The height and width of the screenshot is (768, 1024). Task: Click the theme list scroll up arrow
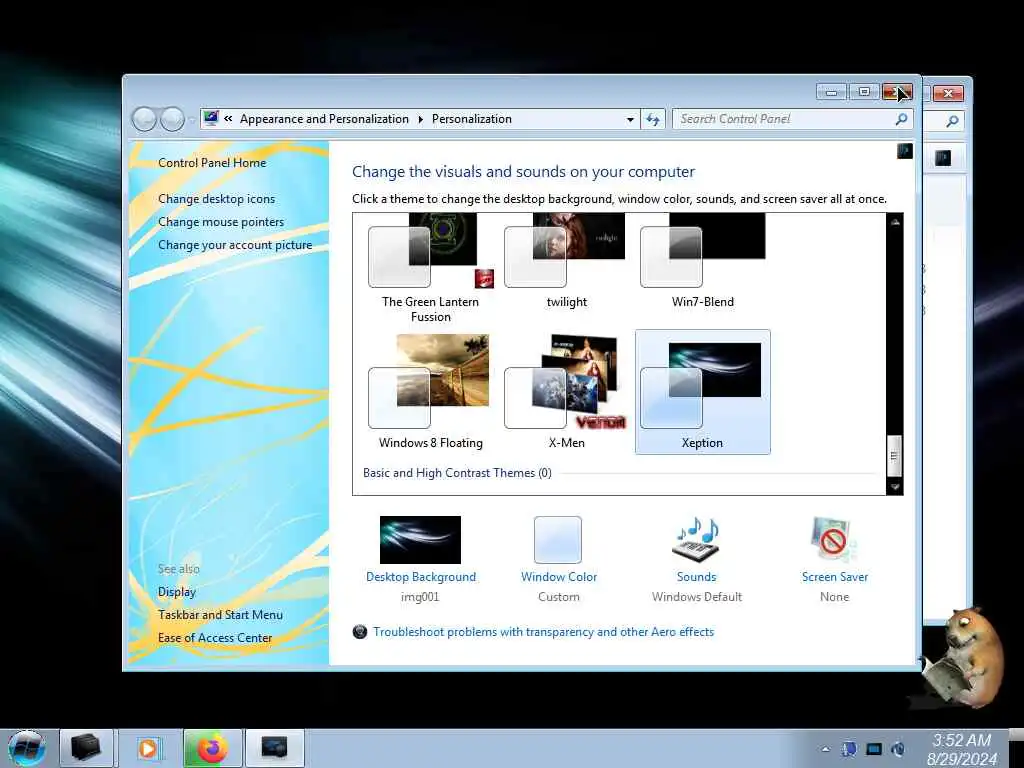coord(895,222)
